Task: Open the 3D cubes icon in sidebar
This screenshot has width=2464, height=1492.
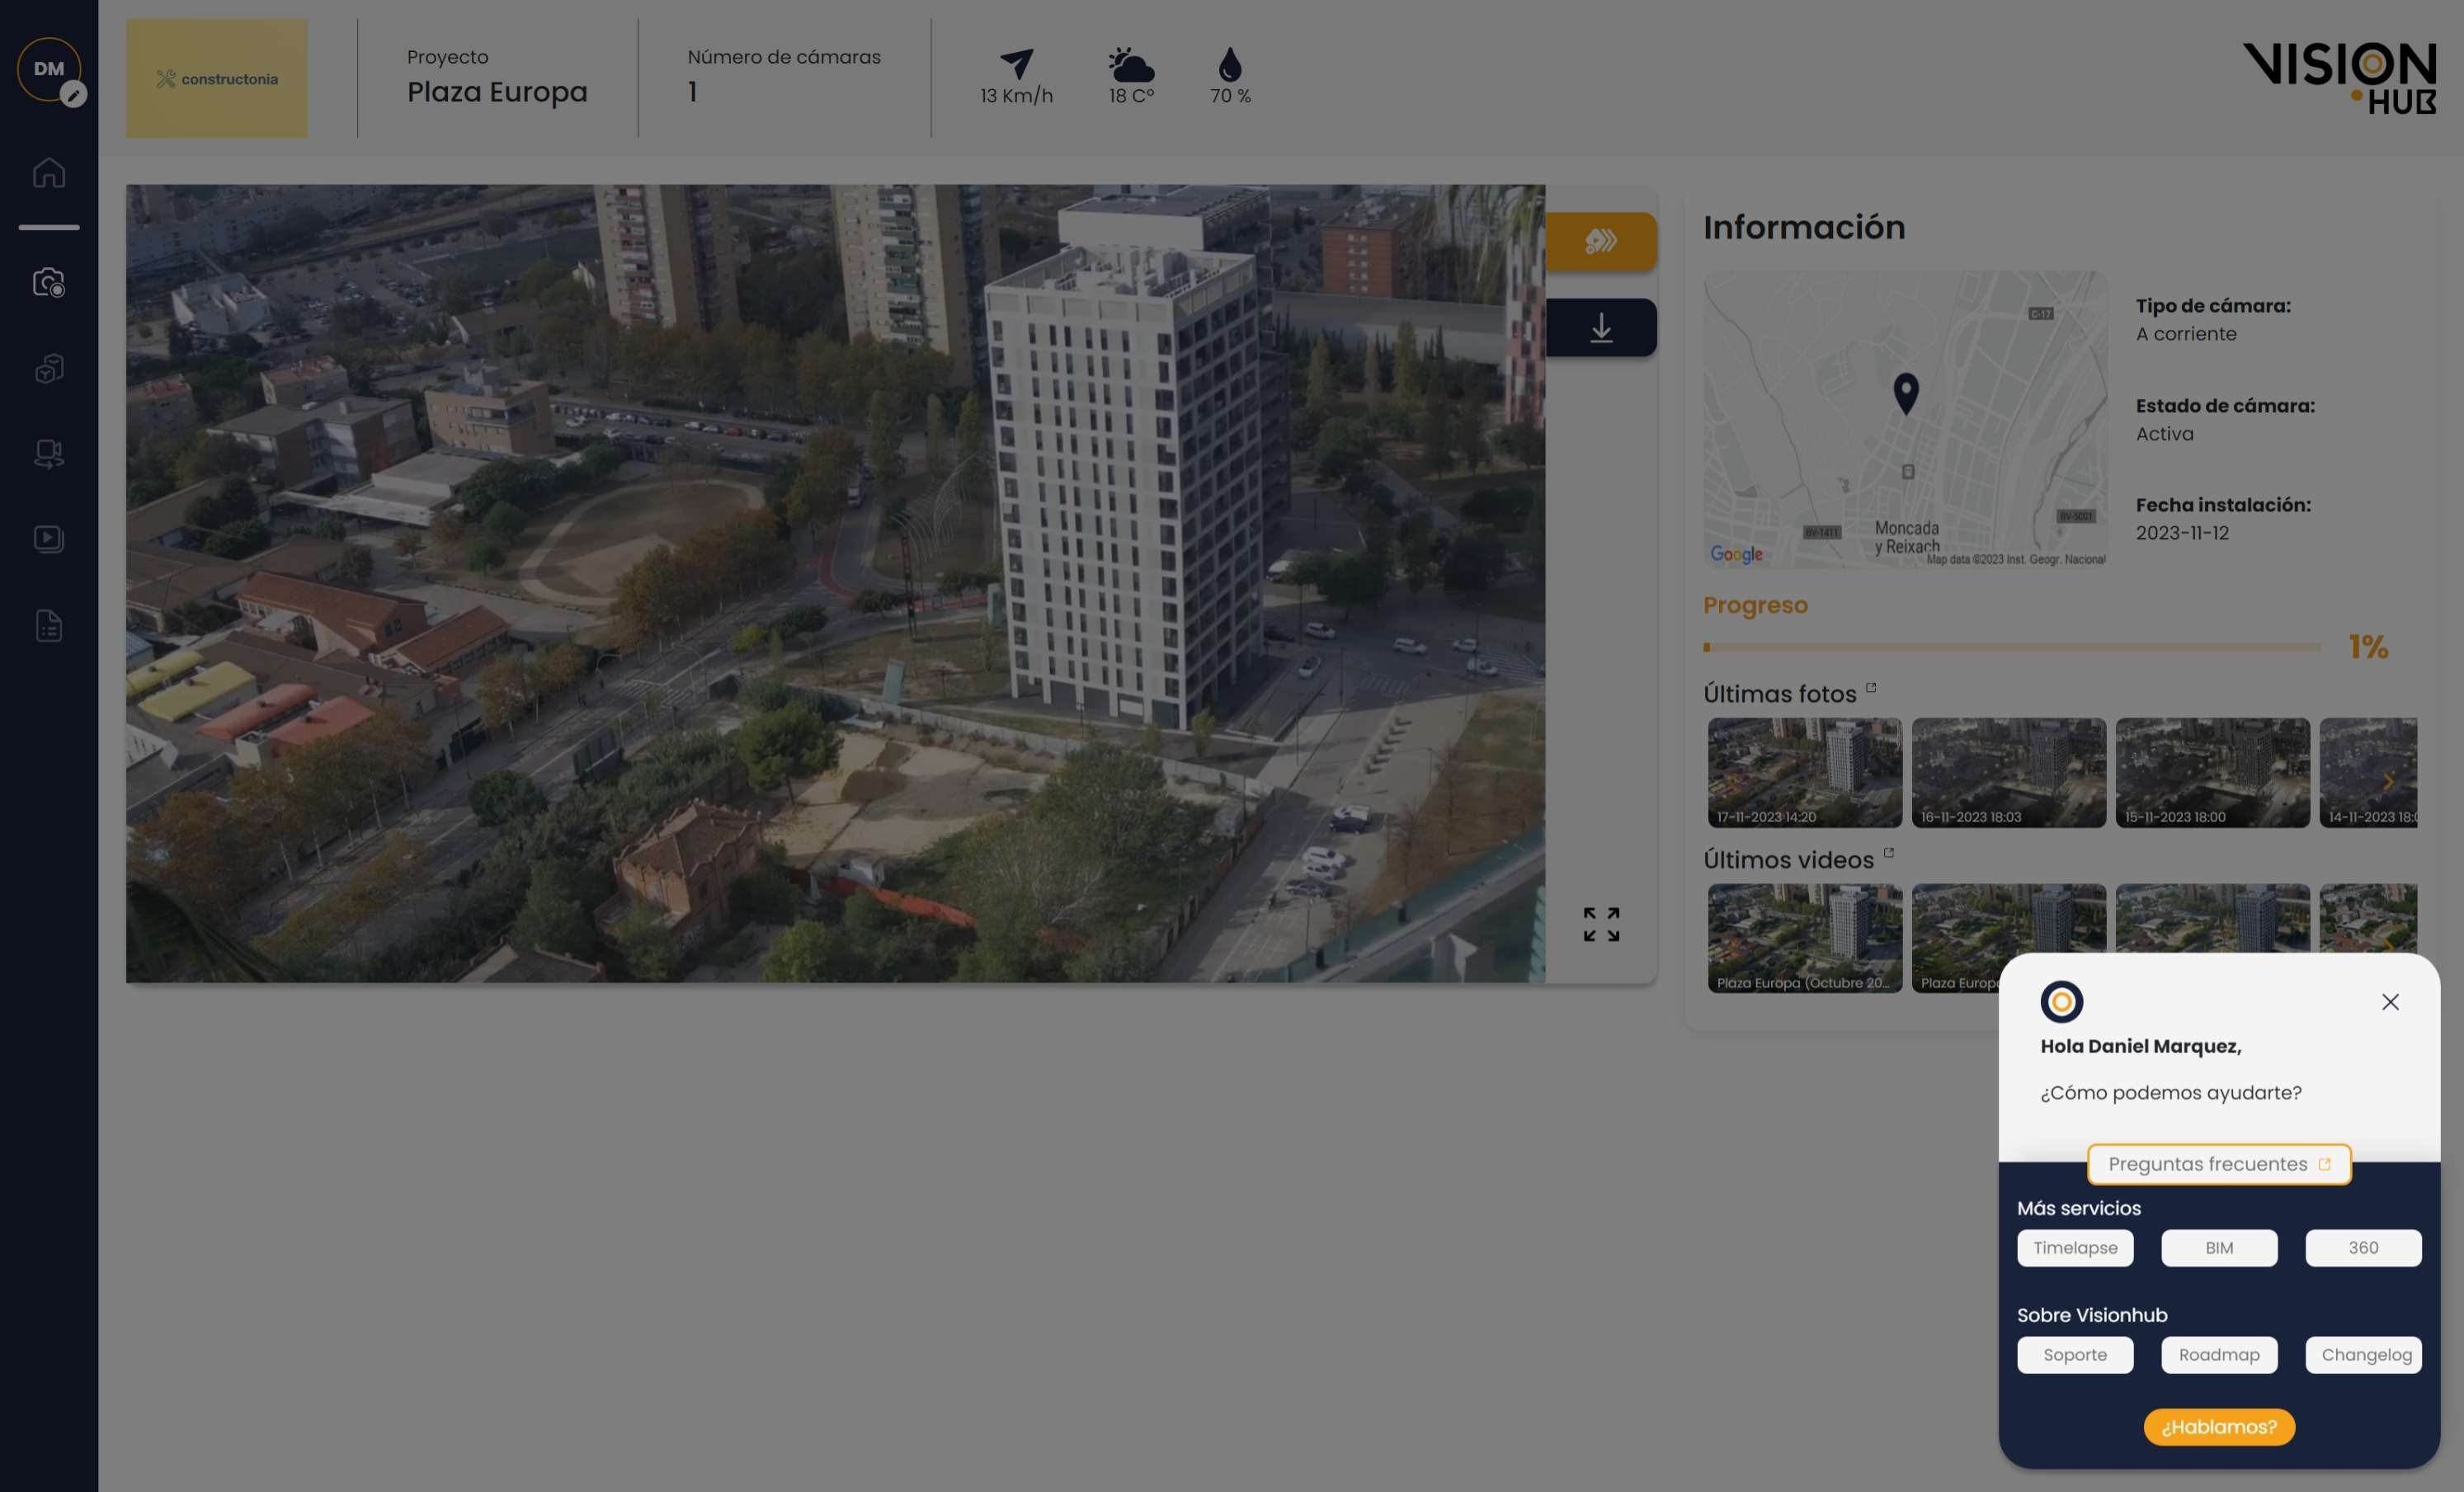Action: (x=48, y=368)
